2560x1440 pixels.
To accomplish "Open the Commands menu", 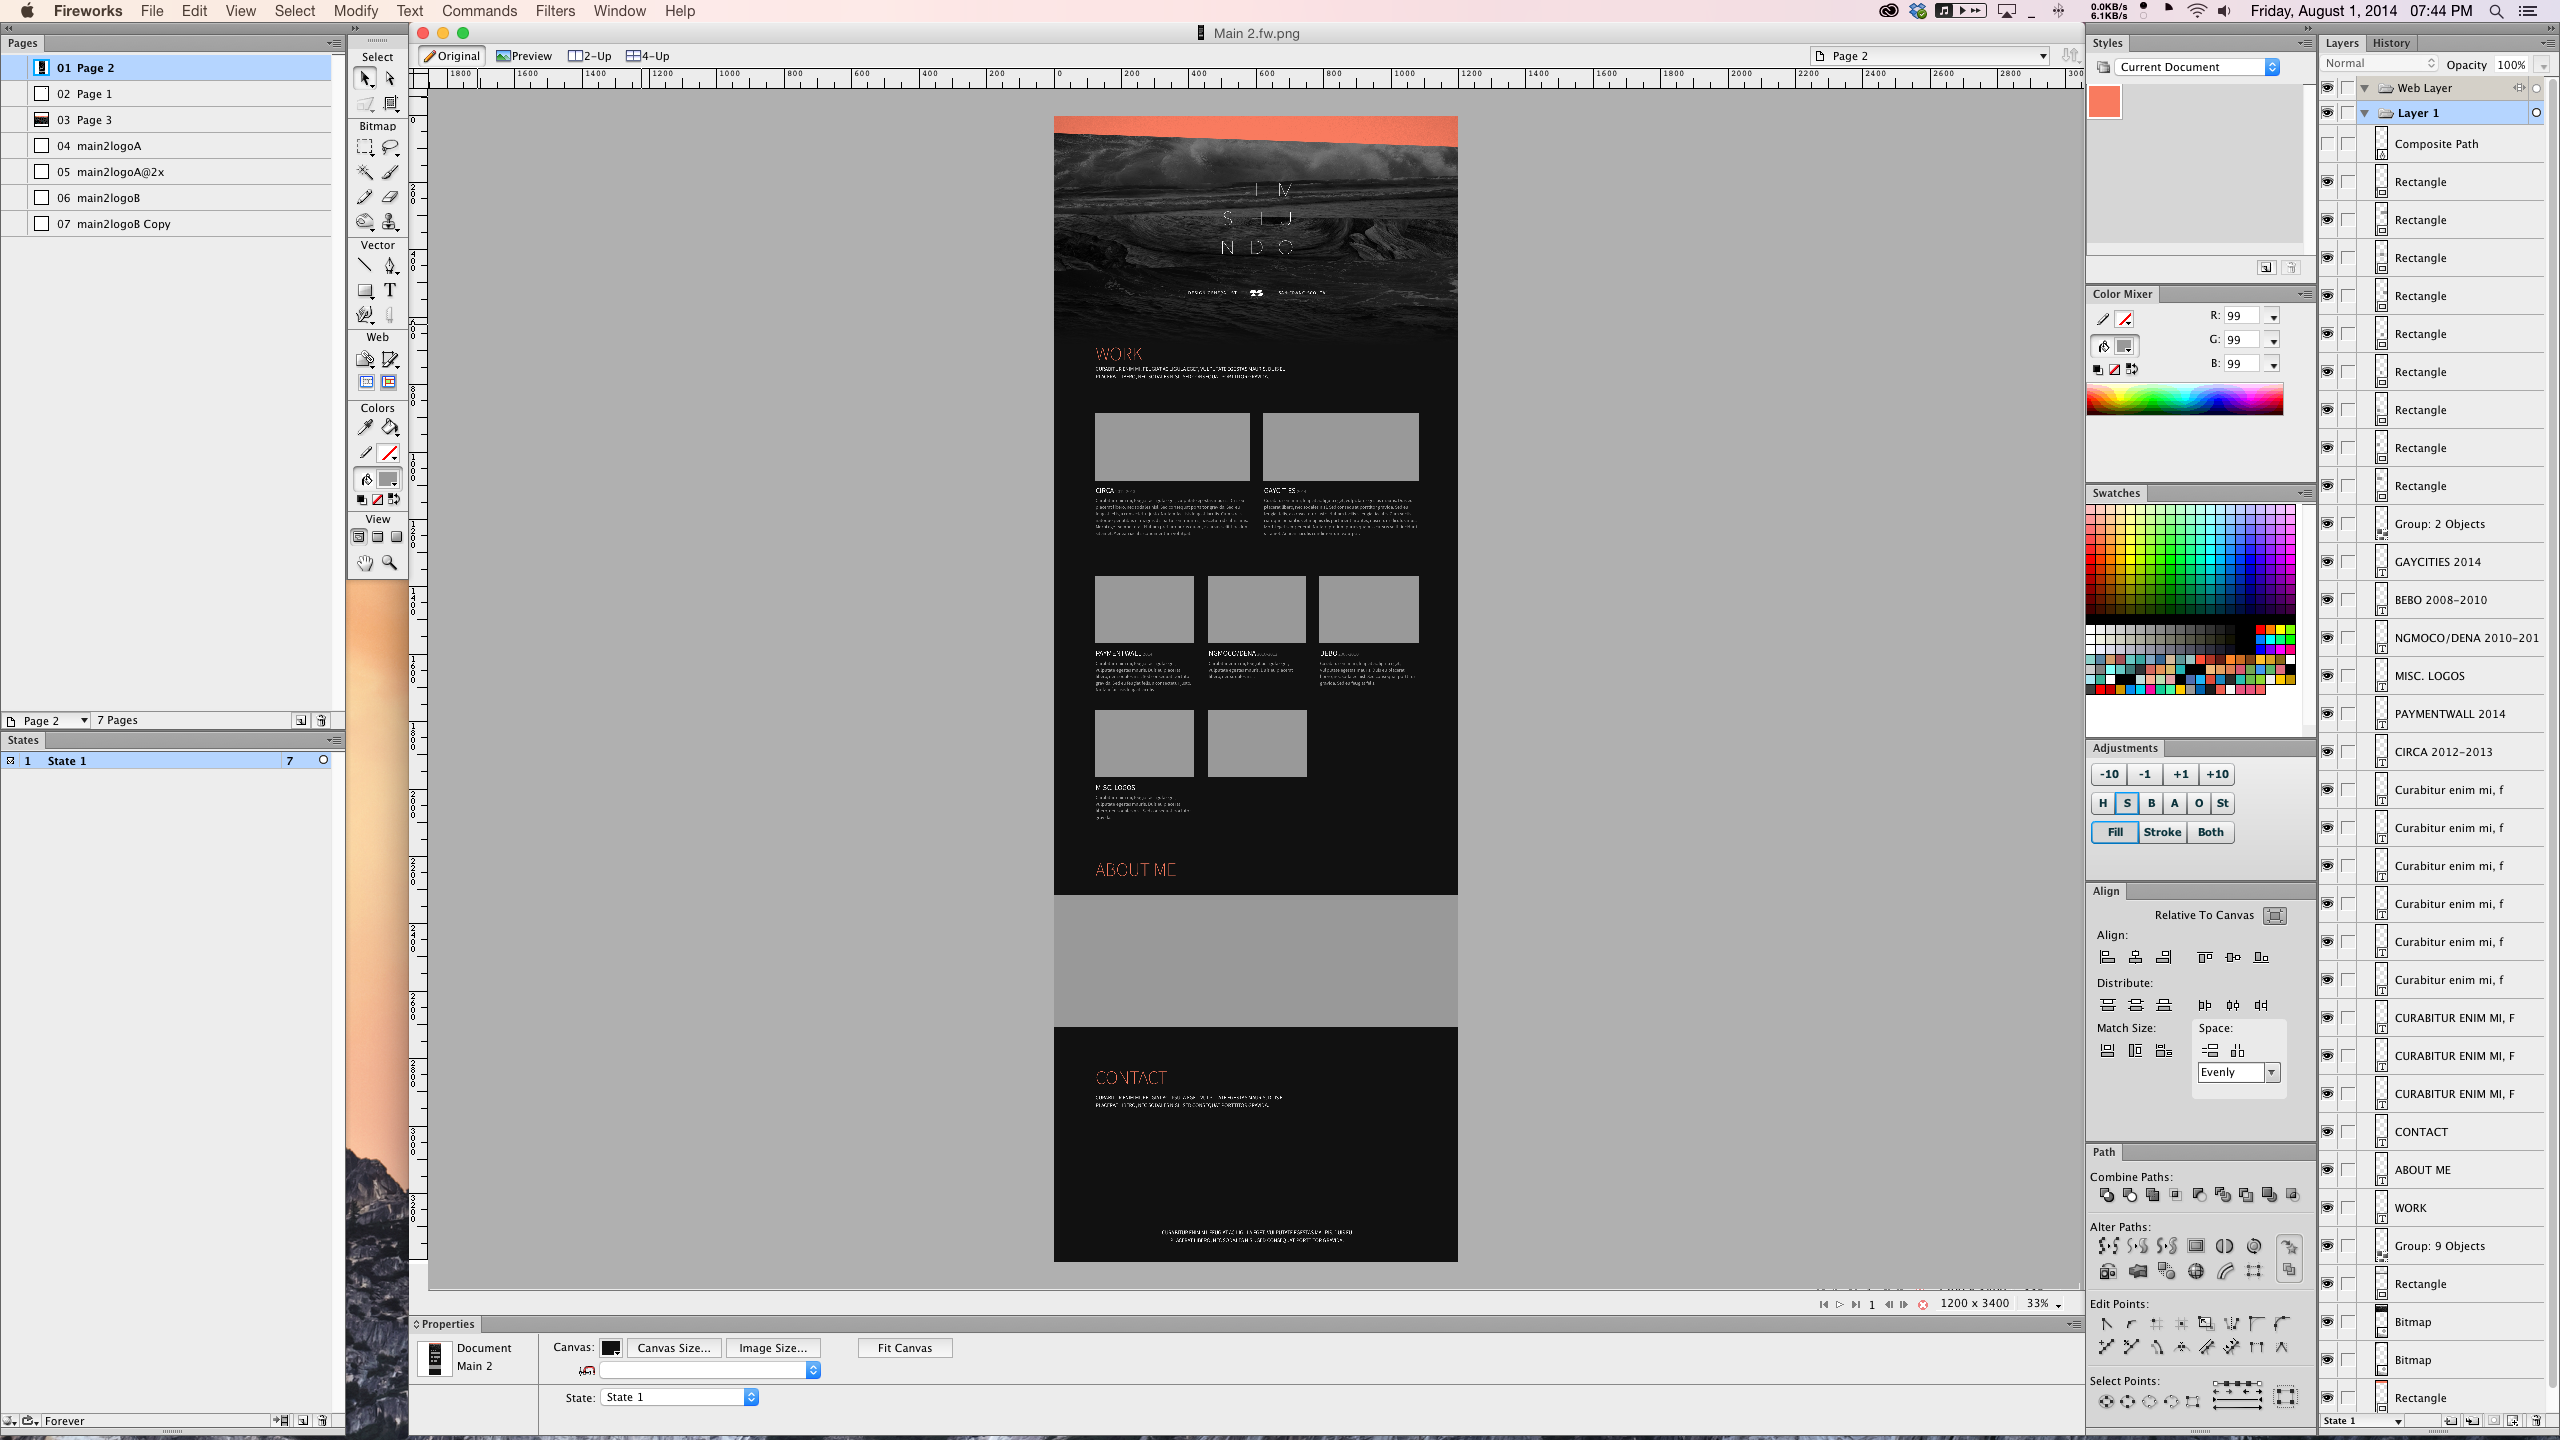I will (479, 11).
